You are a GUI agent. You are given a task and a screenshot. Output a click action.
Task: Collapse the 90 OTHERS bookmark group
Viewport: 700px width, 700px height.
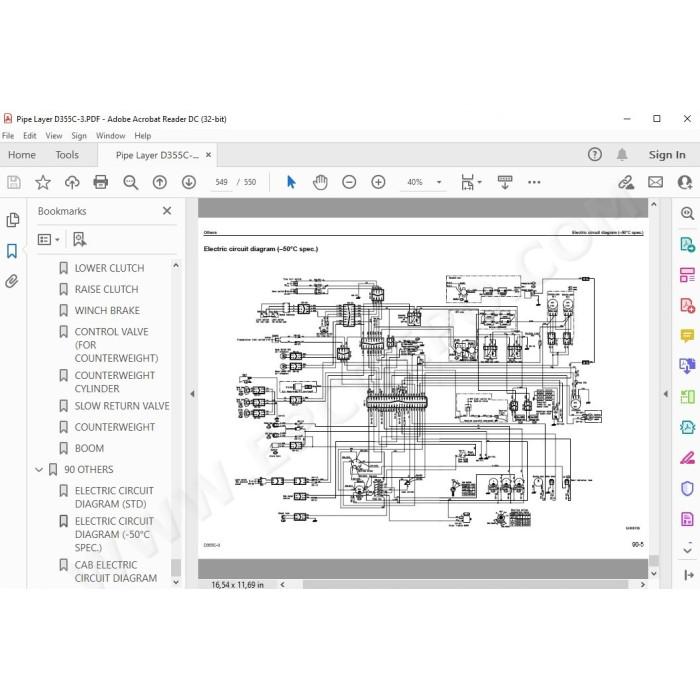coord(39,470)
